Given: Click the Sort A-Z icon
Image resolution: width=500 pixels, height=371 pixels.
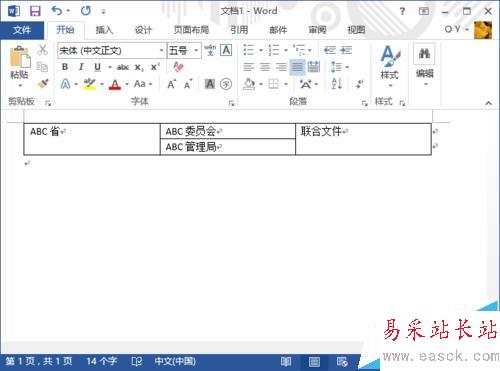Looking at the screenshot, I should point(337,84).
